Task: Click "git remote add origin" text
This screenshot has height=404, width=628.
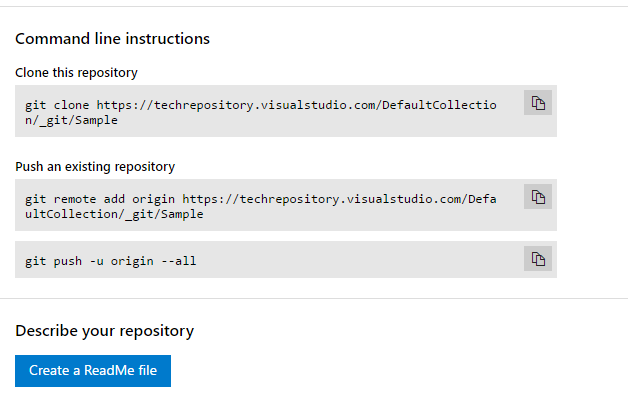Action: [99, 198]
